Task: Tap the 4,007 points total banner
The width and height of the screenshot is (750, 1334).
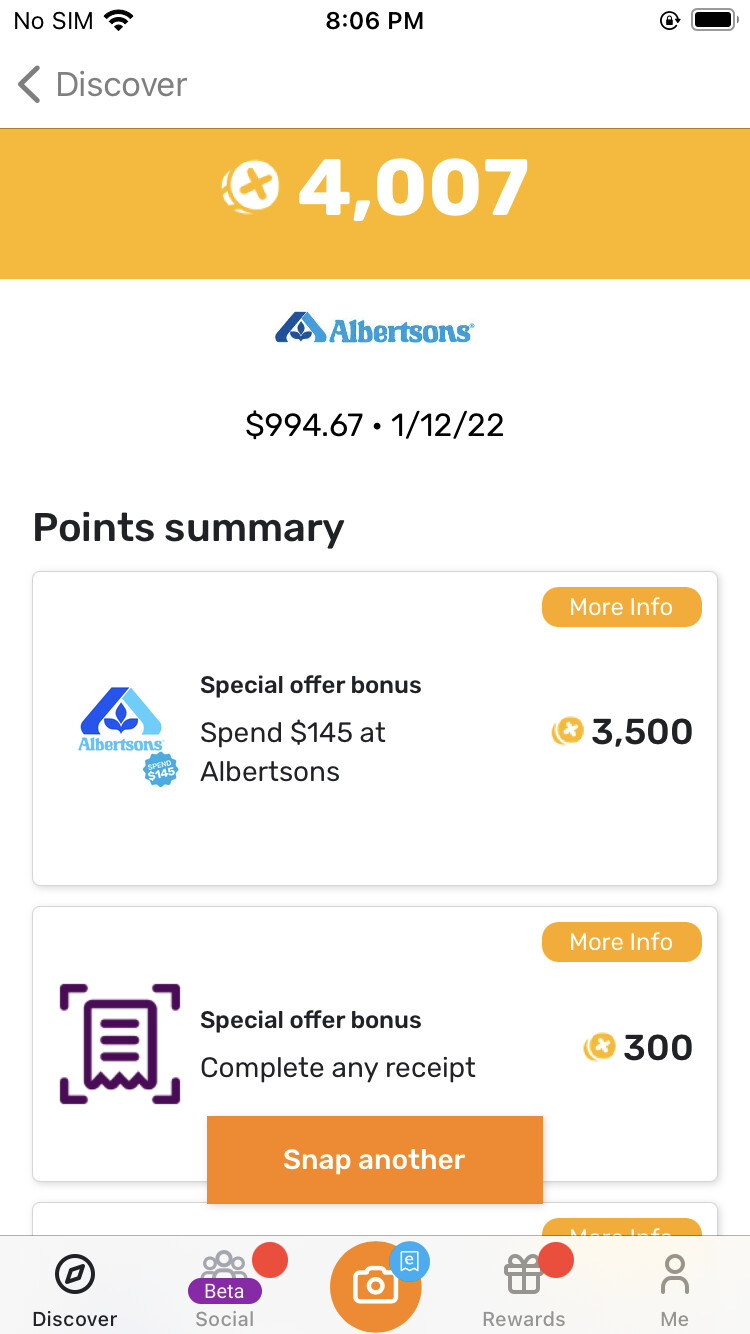Action: (x=375, y=203)
